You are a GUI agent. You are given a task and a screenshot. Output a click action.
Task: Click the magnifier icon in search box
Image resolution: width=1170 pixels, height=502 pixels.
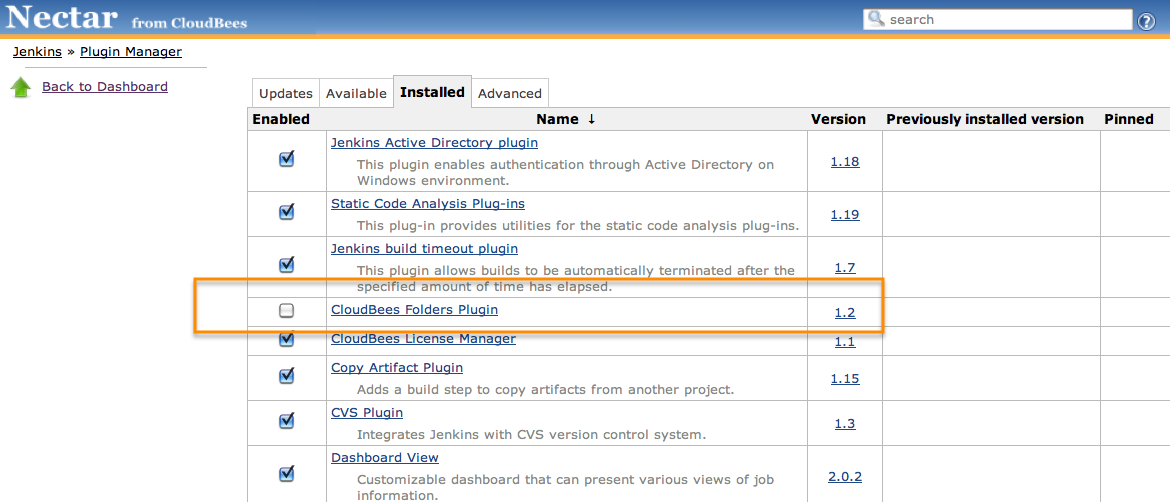coord(877,19)
